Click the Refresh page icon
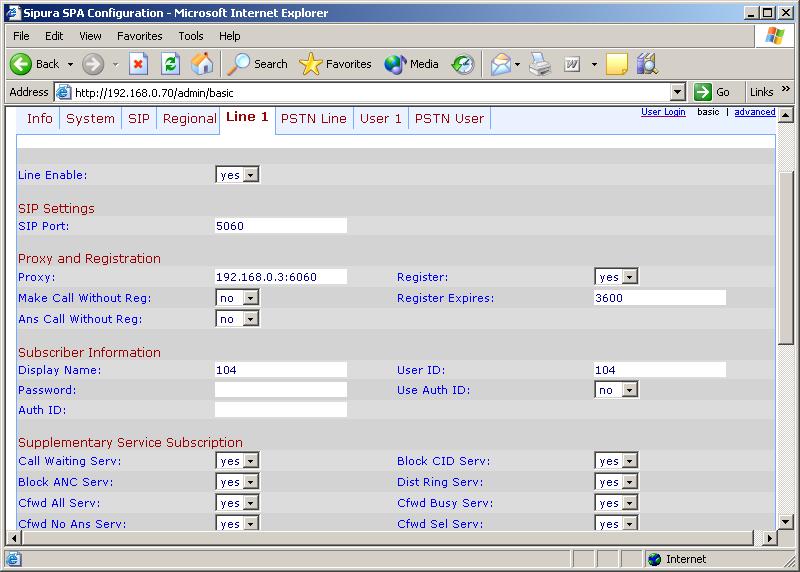Screen dimensions: 800x572 tap(171, 64)
